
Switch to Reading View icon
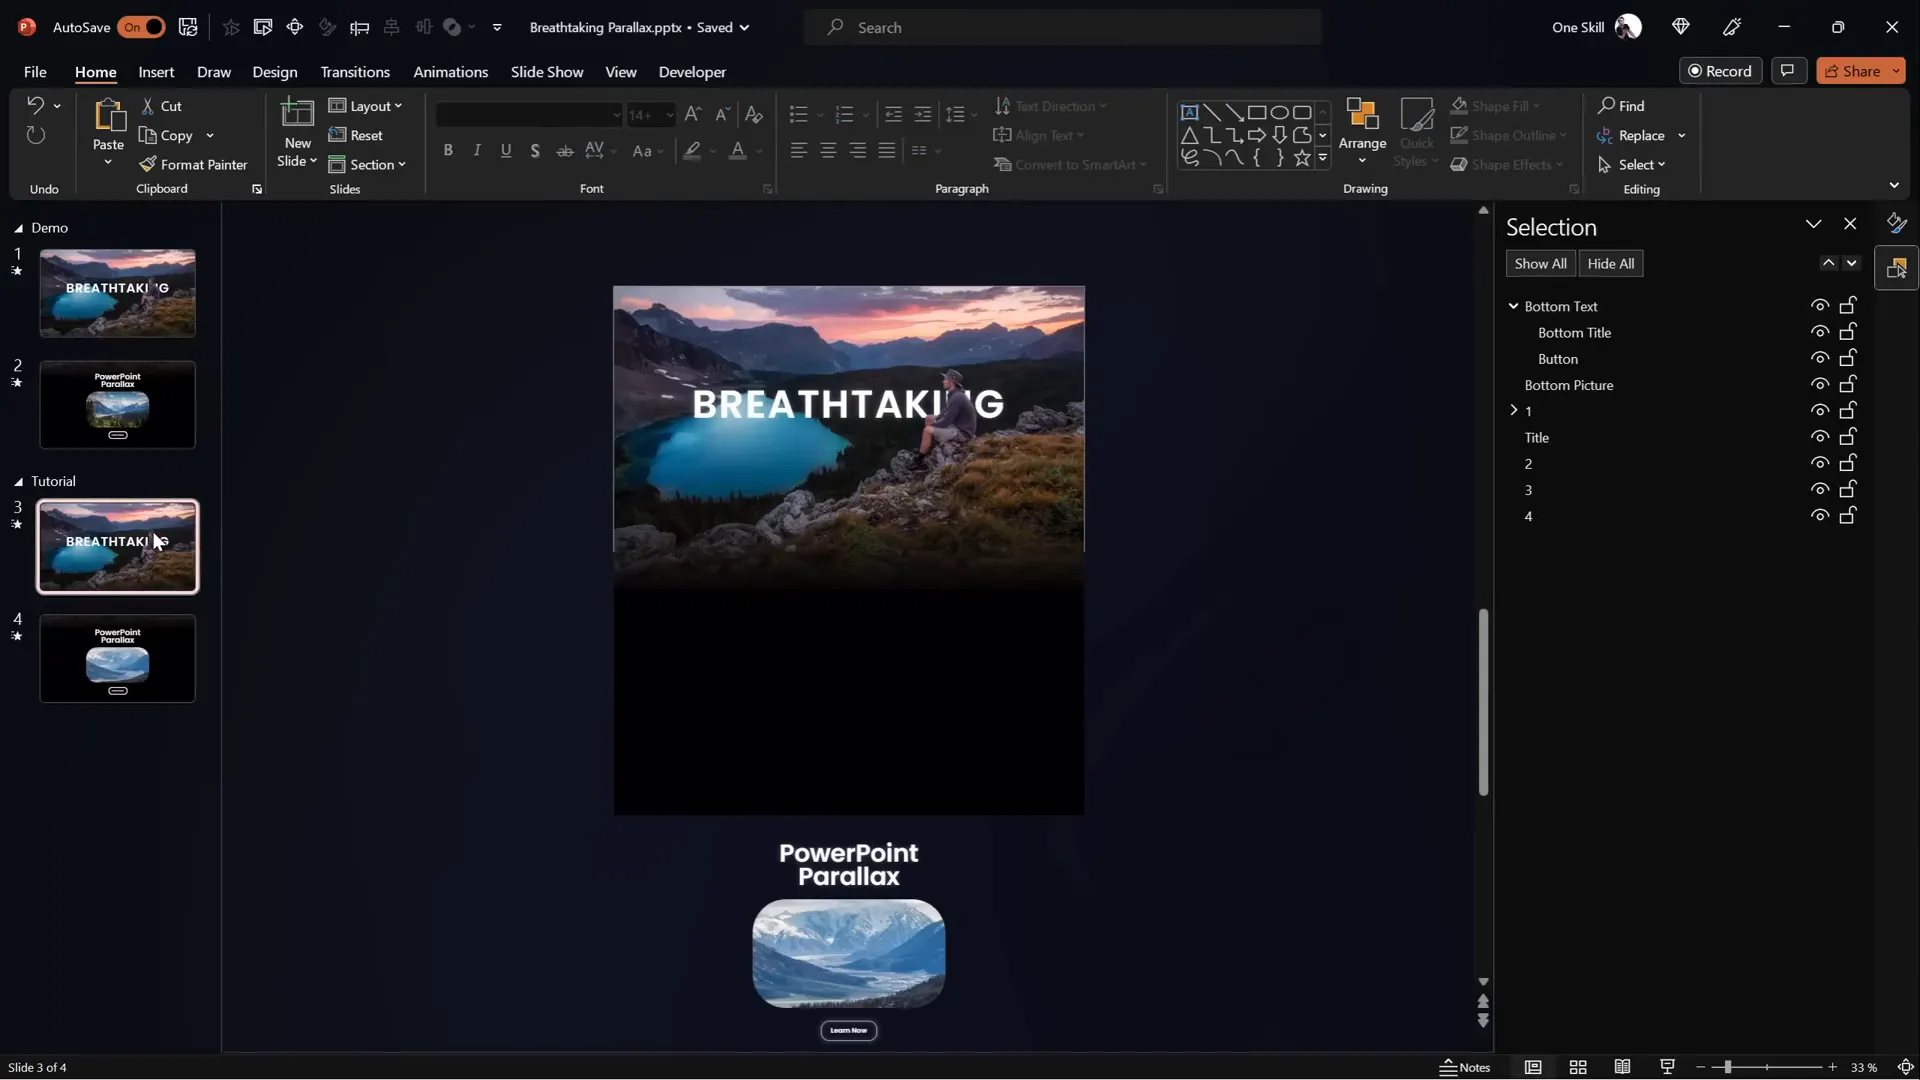click(1622, 1067)
